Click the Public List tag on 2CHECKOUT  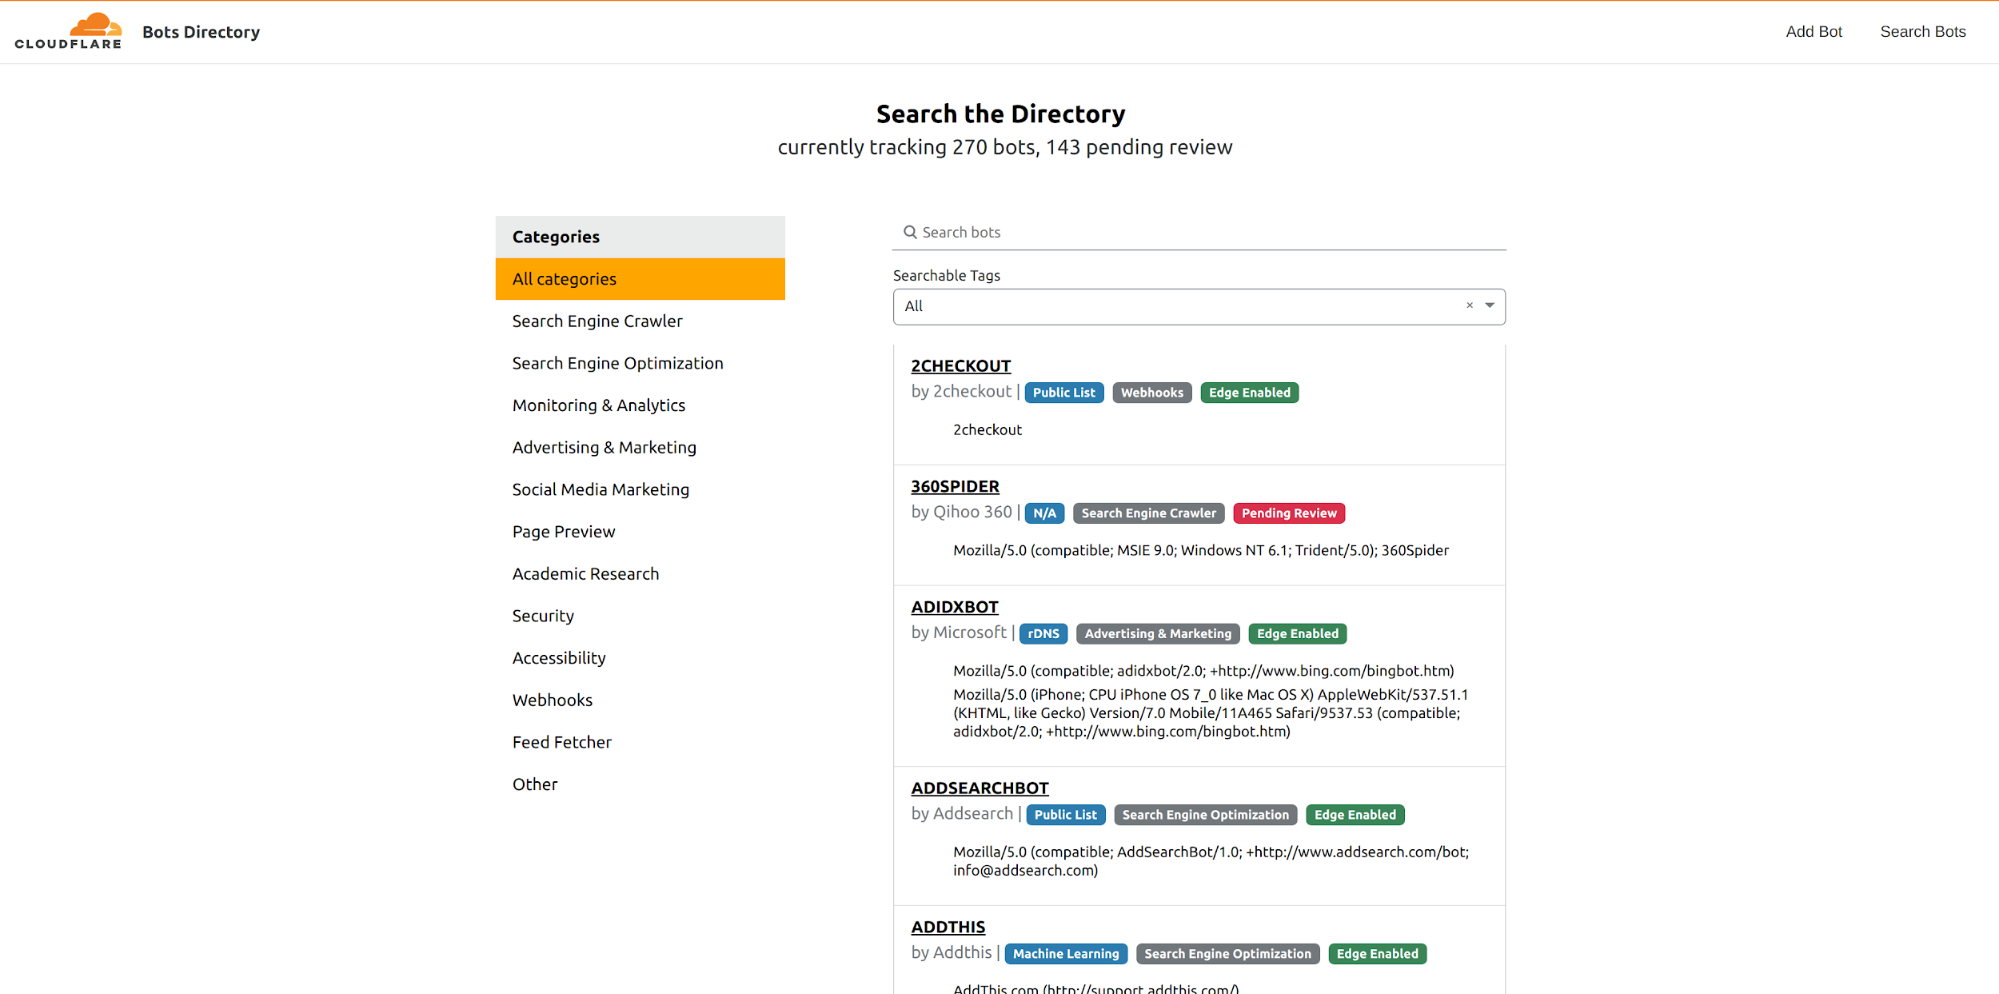click(1064, 393)
